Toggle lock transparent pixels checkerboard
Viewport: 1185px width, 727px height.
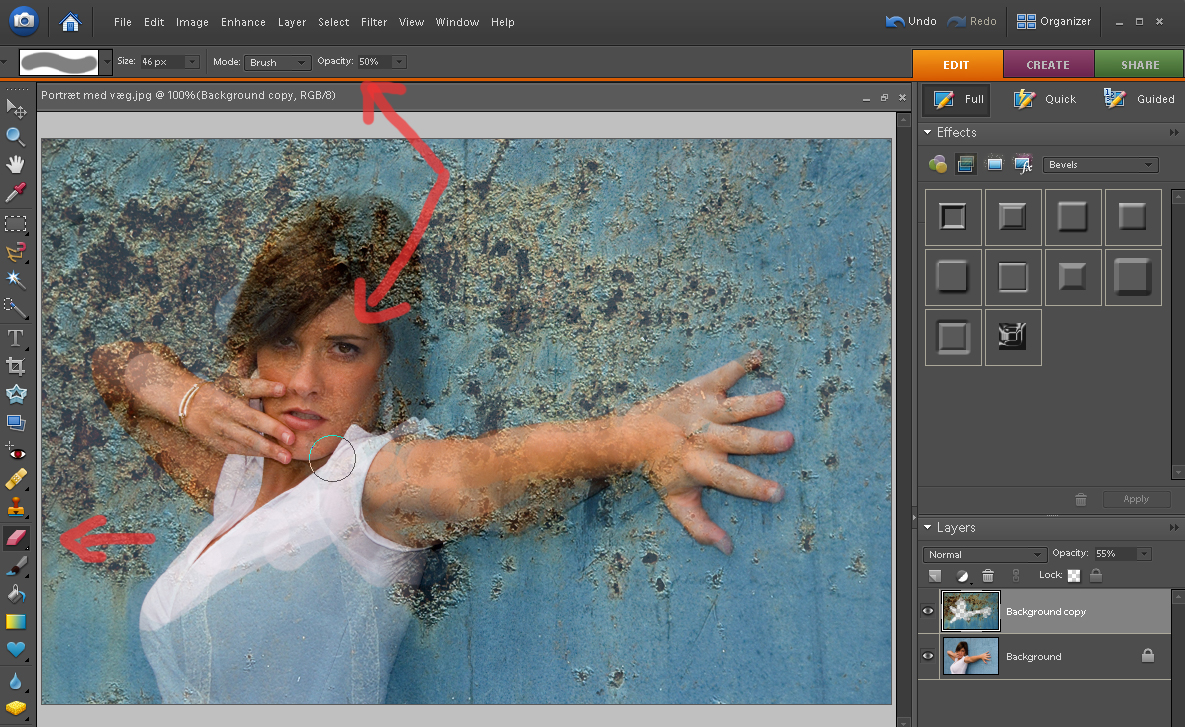(x=1074, y=576)
